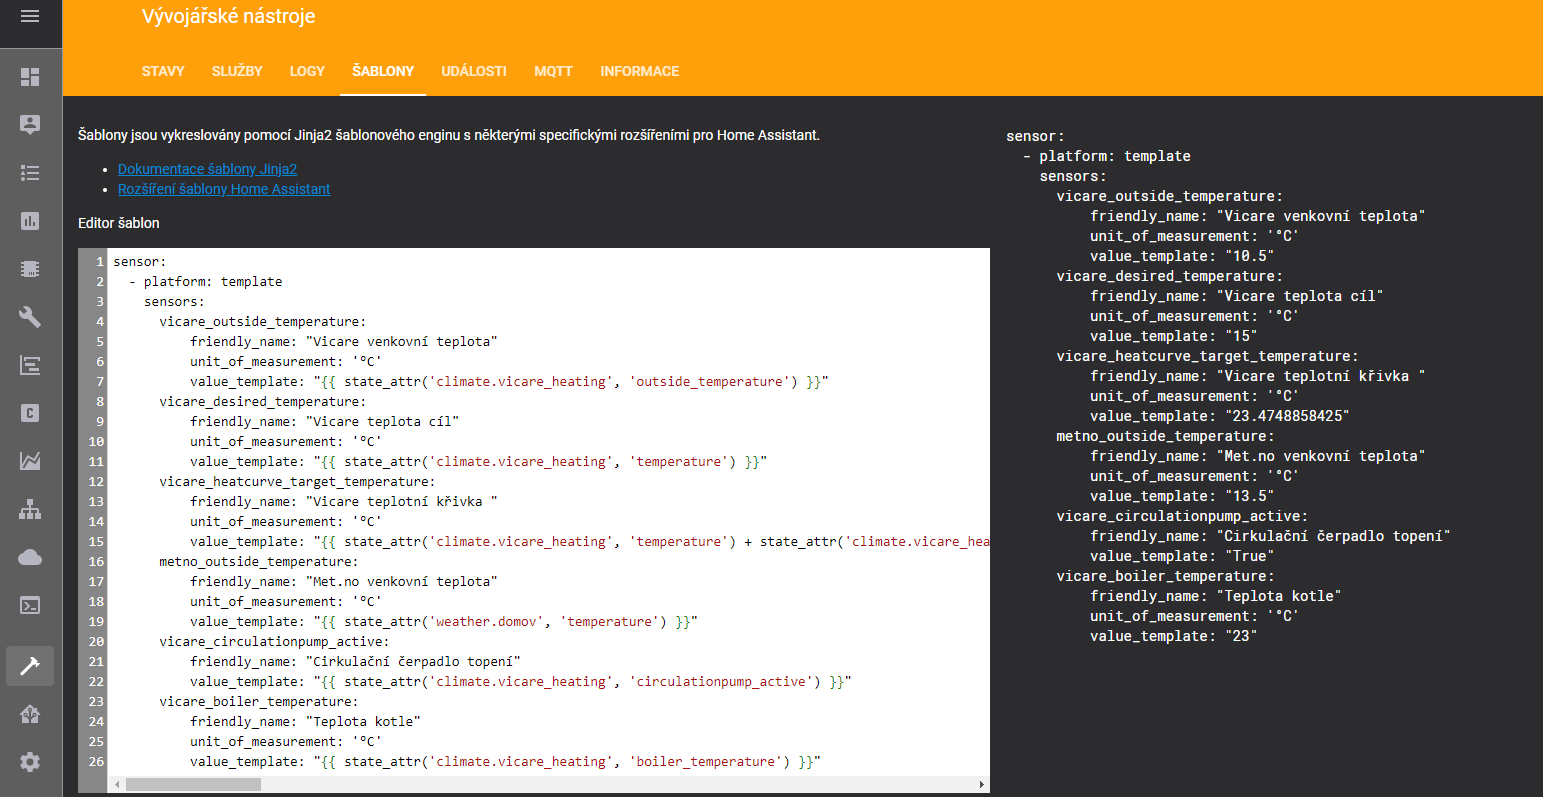Switch to the STAVY tab
Viewport: 1543px width, 797px height.
click(x=163, y=71)
